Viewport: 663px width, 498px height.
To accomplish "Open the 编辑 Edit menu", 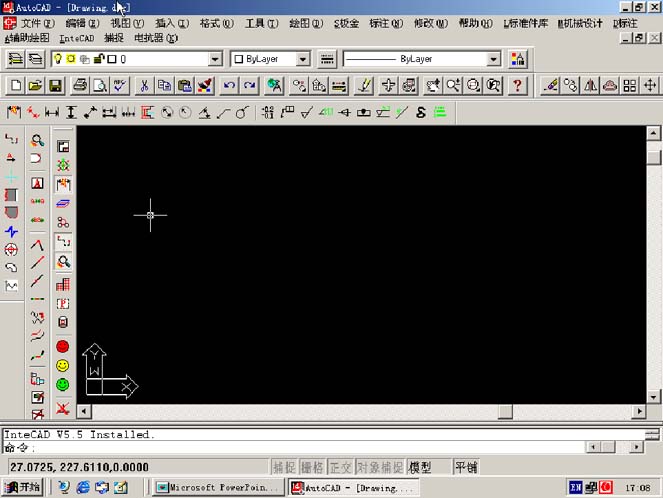I will (82, 23).
